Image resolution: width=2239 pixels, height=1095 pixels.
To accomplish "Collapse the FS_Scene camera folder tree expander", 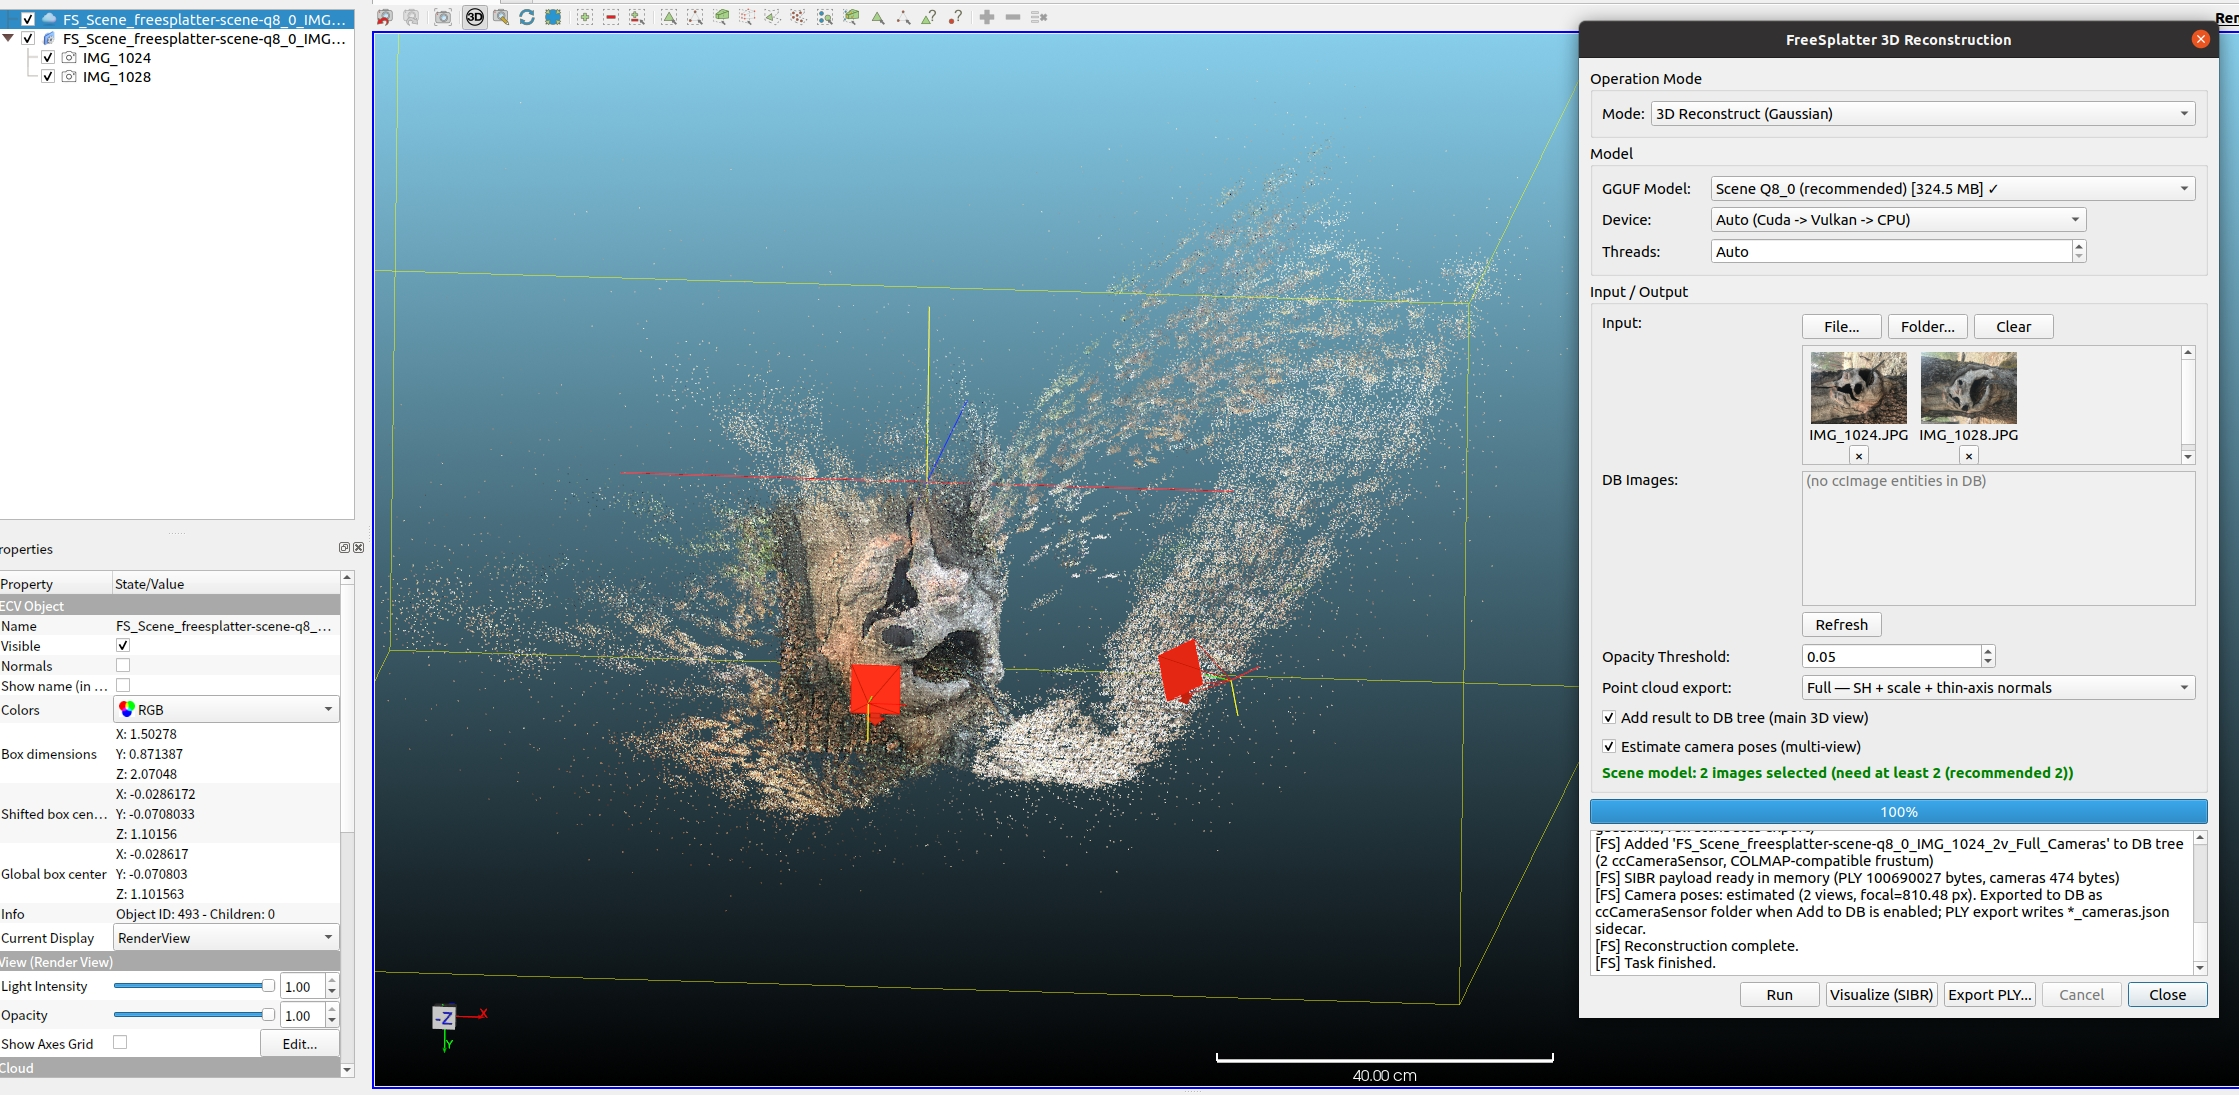I will pos(9,38).
